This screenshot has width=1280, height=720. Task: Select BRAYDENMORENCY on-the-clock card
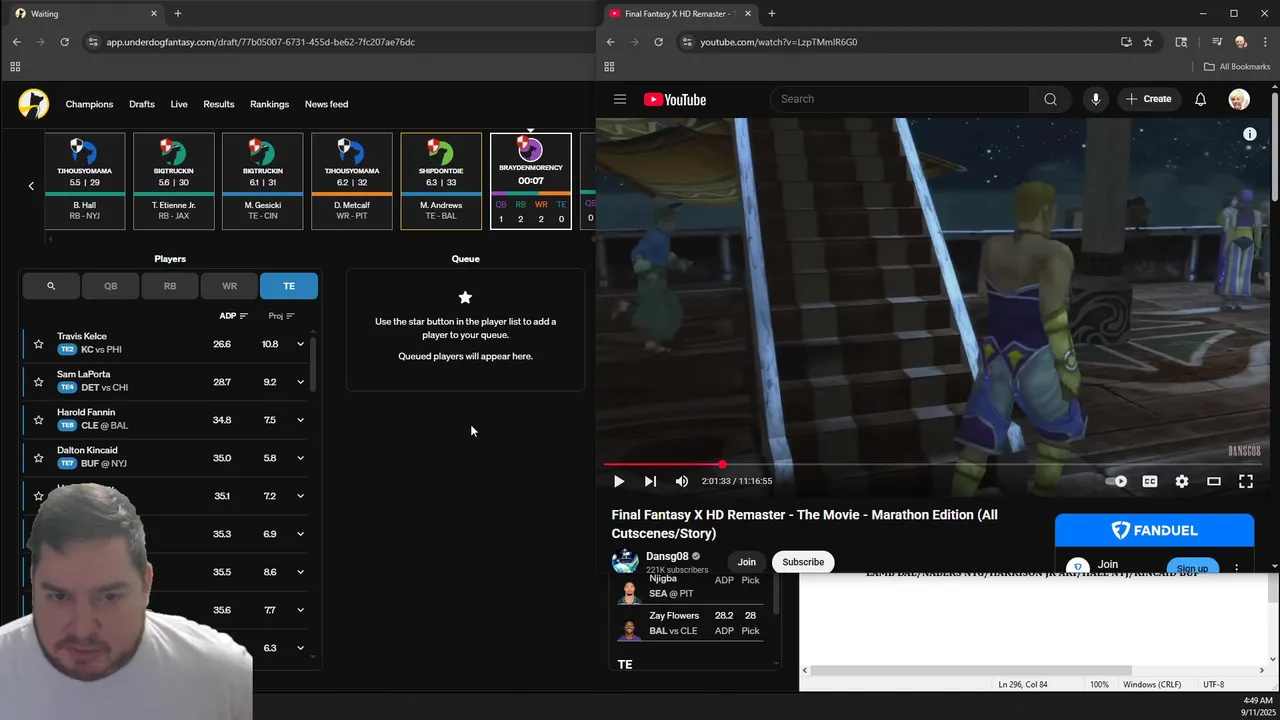(530, 181)
